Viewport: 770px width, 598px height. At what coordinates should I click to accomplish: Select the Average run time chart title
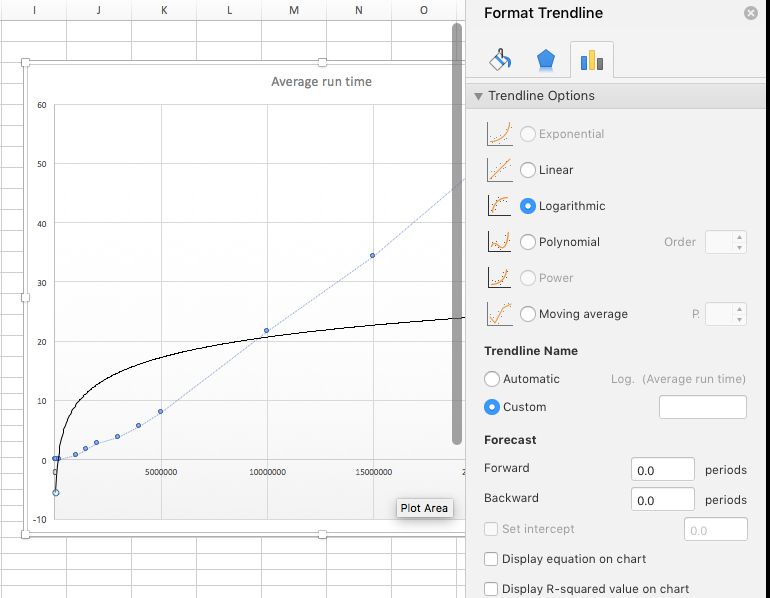click(x=322, y=82)
